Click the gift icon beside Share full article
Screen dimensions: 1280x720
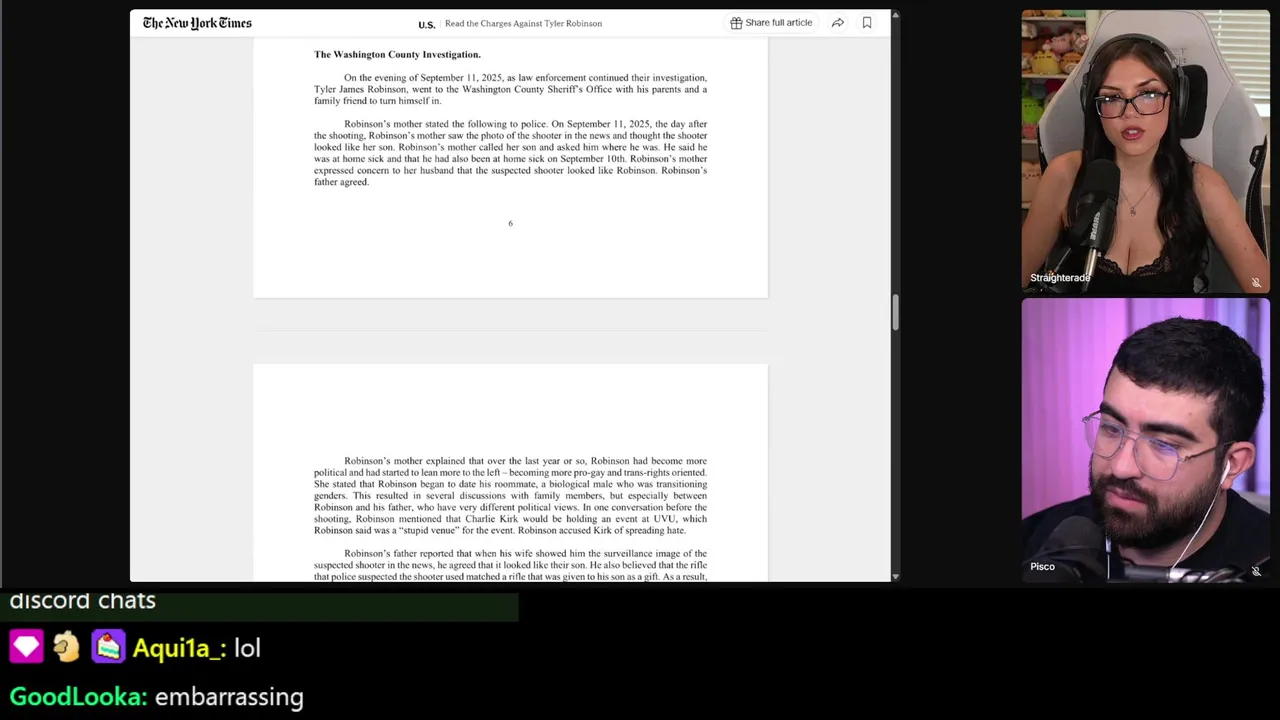pyautogui.click(x=736, y=23)
